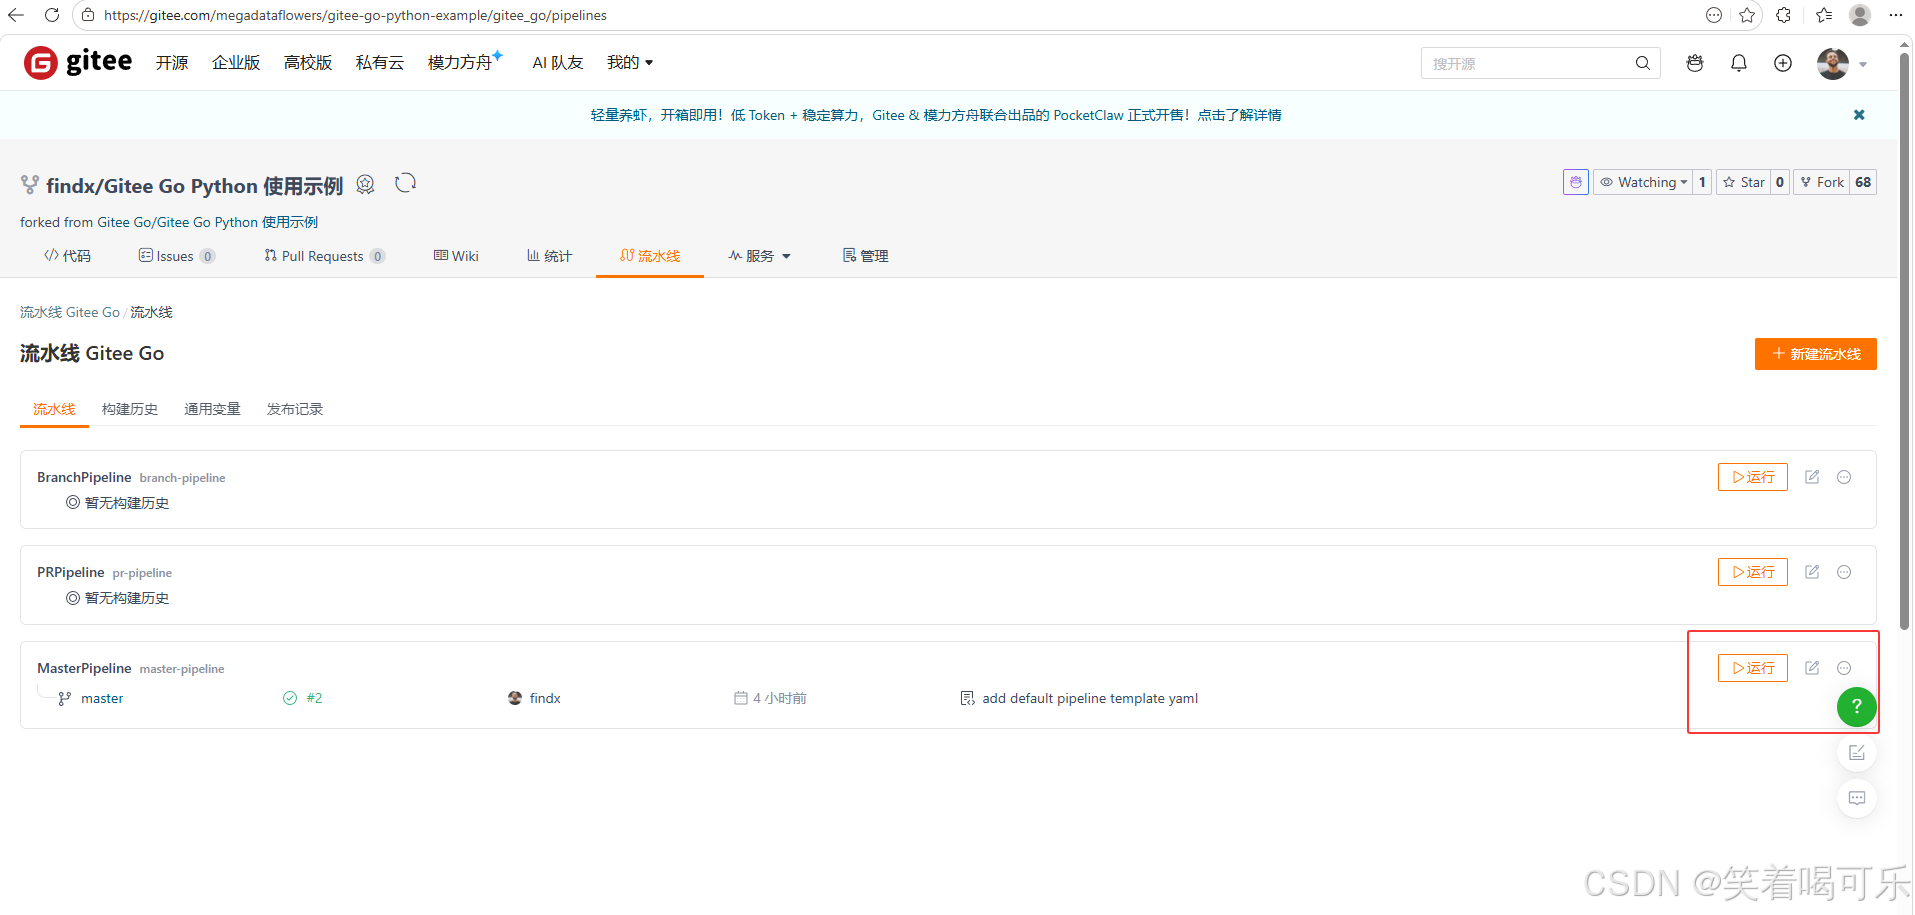Image resolution: width=1915 pixels, height=915 pixels.
Task: Open the 通用变量 sub-tab
Action: (212, 409)
